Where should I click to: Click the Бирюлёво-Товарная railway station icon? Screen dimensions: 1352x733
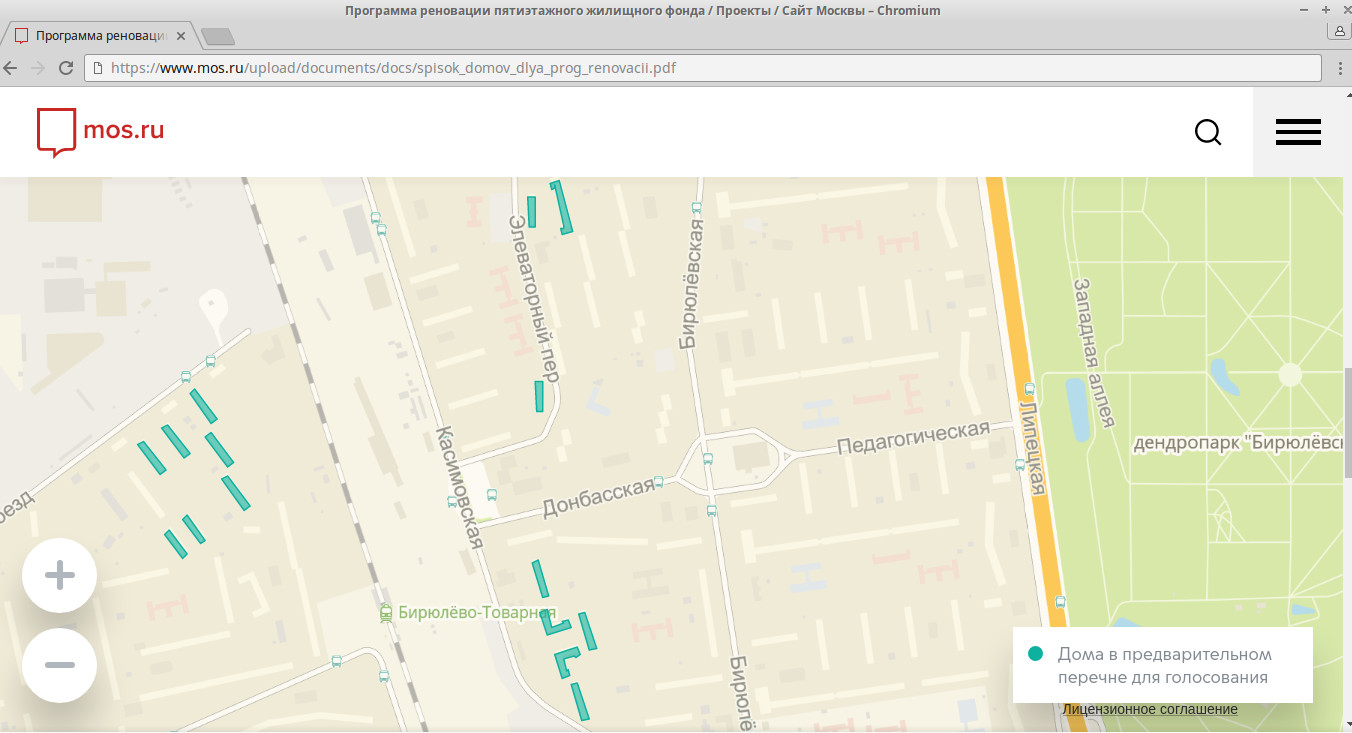[x=386, y=613]
